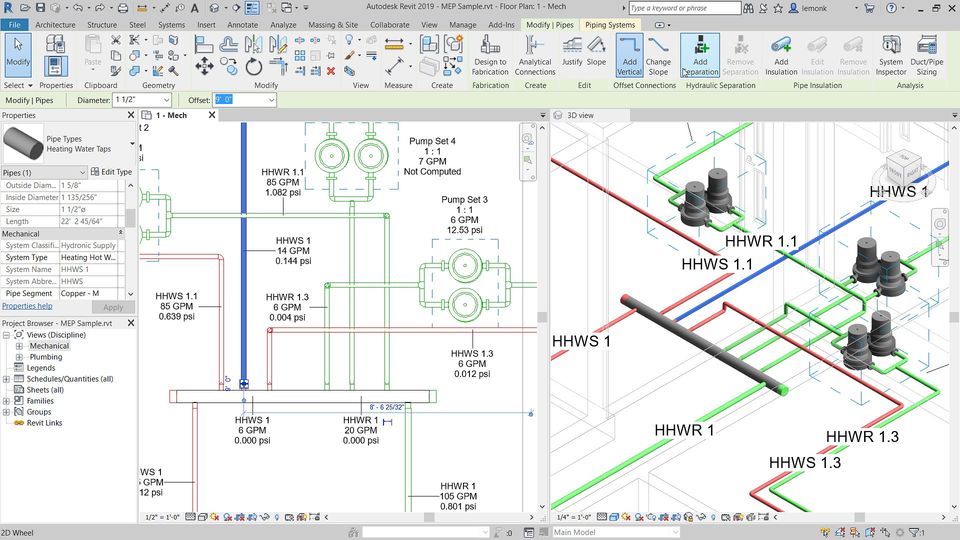Click the red Delete X icon
Screen dimensions: 960x540
pyautogui.click(x=331, y=71)
